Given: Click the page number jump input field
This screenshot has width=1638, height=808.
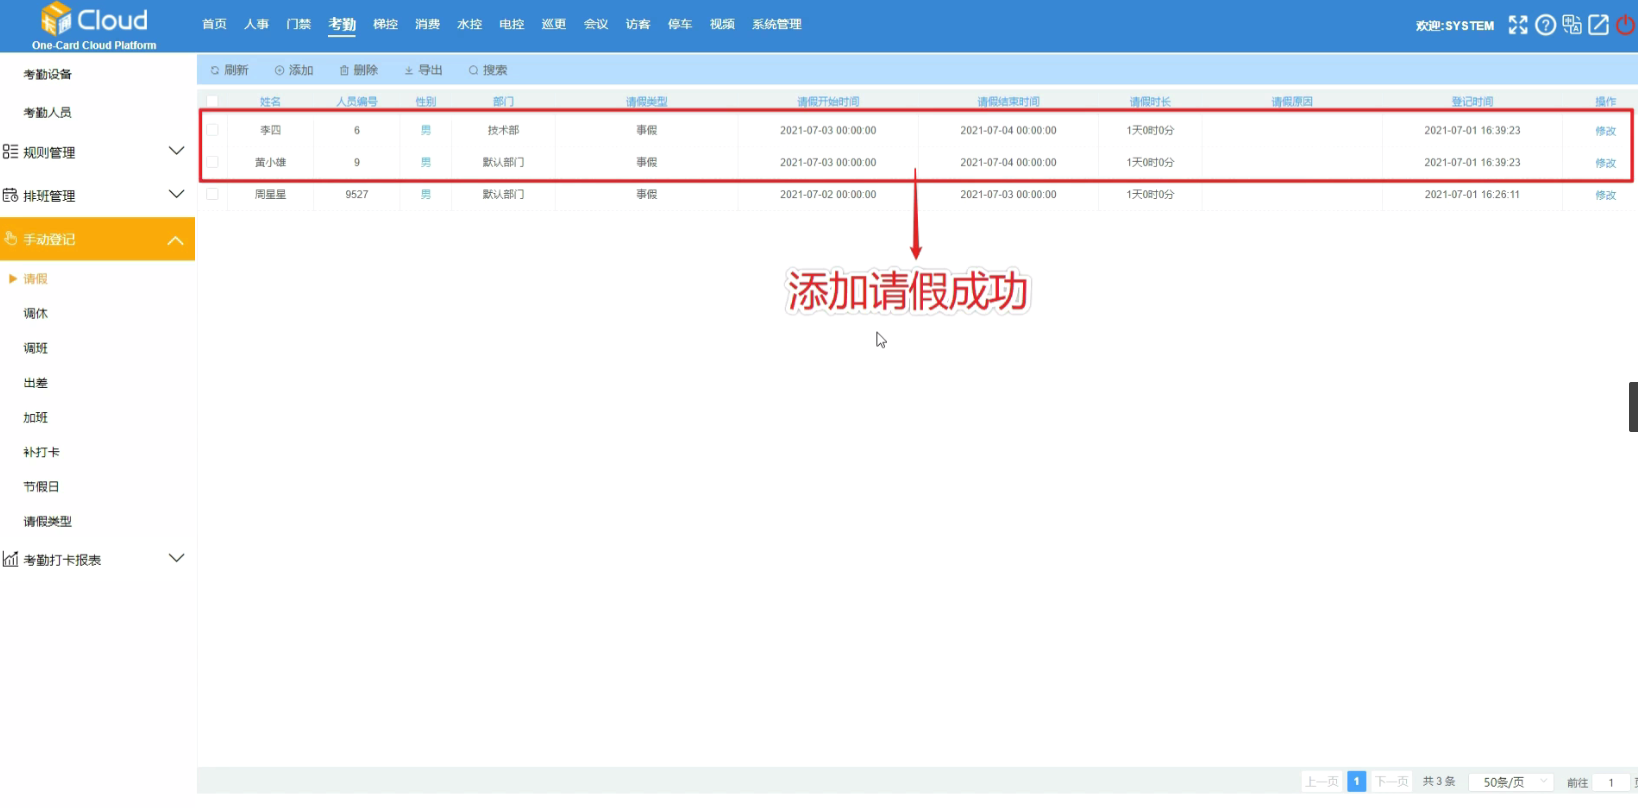Looking at the screenshot, I should [1611, 782].
